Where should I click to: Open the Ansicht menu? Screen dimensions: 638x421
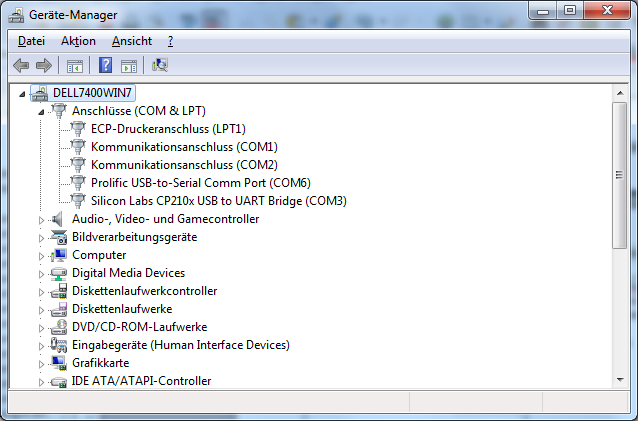click(132, 41)
